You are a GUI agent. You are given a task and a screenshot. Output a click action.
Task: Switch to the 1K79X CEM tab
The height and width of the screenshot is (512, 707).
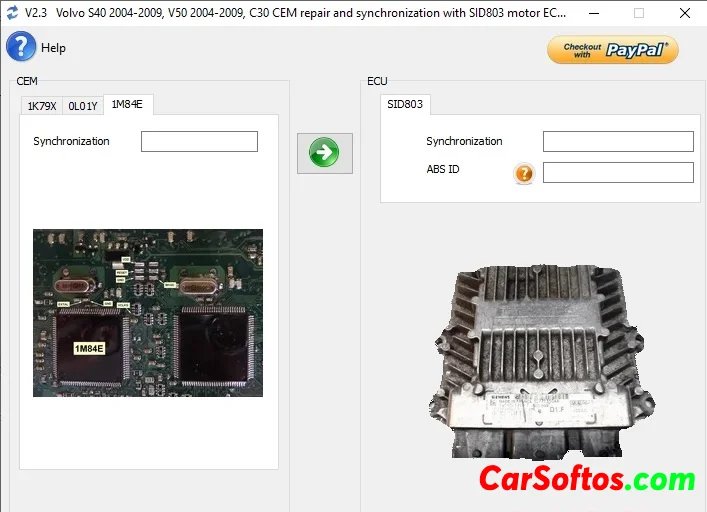41,106
